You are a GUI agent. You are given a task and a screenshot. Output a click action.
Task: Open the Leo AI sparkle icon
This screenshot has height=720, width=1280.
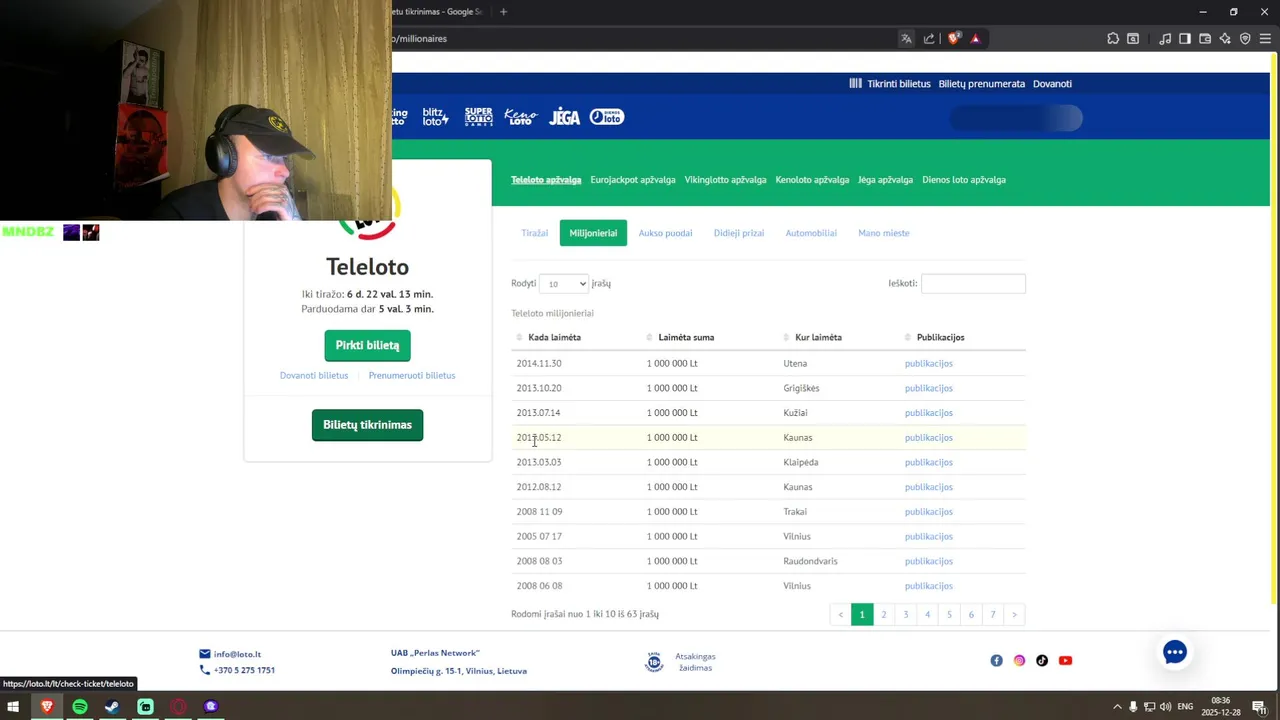1225,38
